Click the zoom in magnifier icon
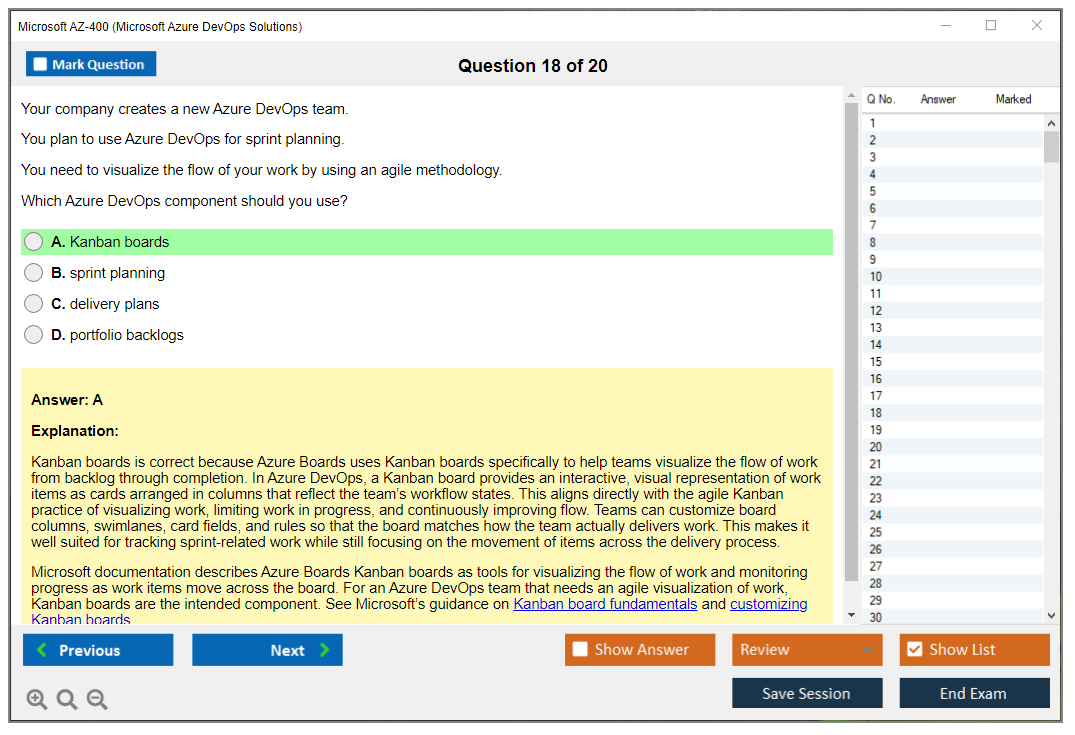This screenshot has height=735, width=1075. pos(36,699)
